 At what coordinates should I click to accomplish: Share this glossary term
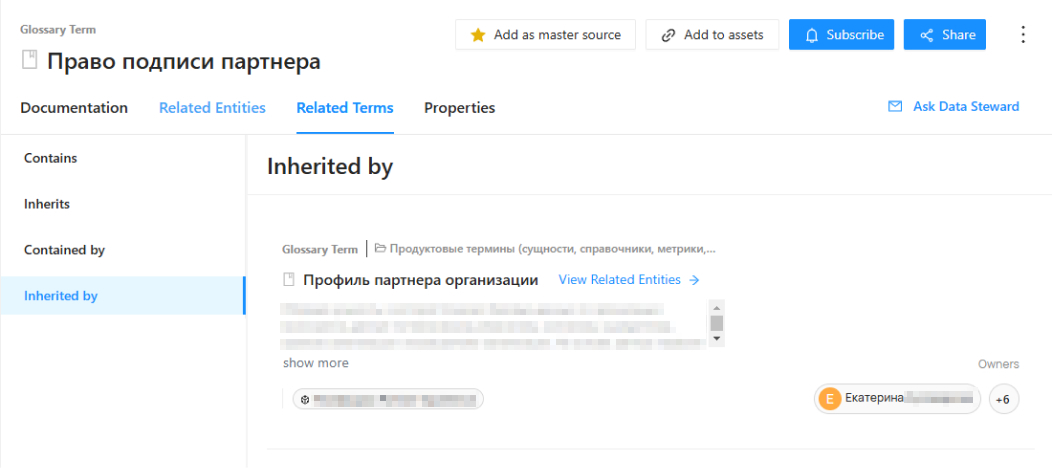click(x=945, y=35)
